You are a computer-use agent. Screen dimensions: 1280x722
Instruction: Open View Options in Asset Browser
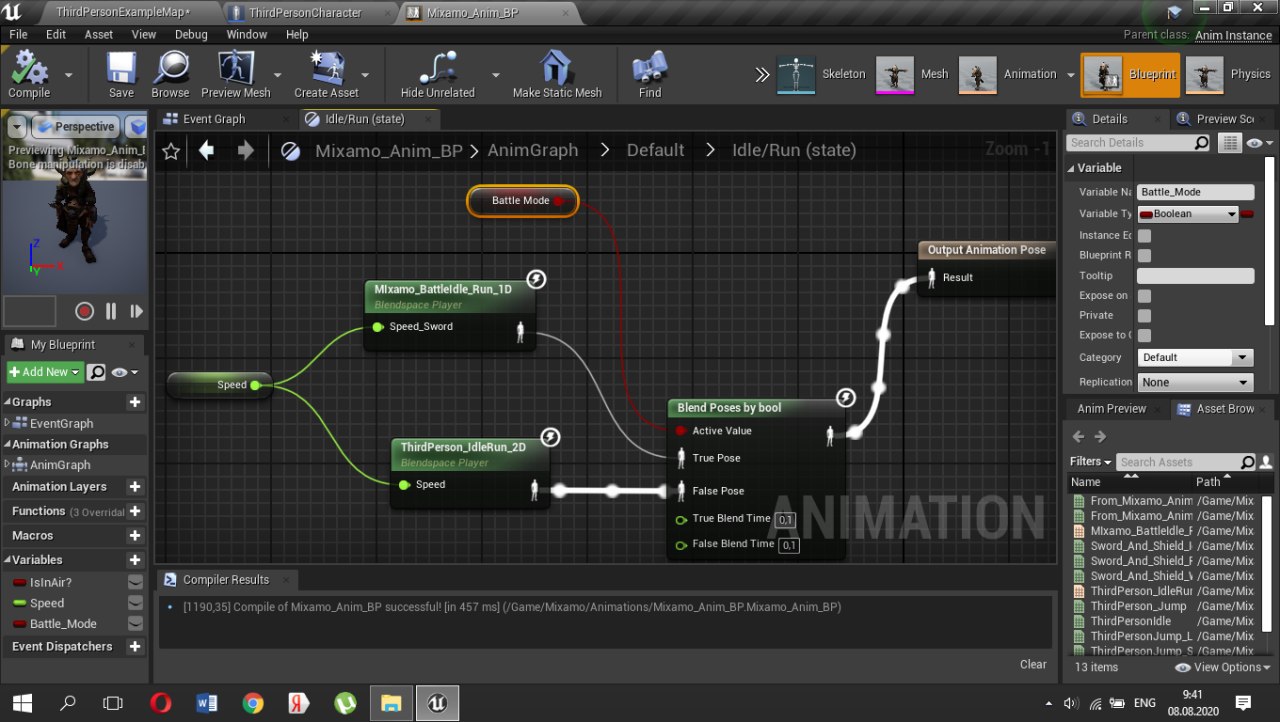[x=1222, y=667]
